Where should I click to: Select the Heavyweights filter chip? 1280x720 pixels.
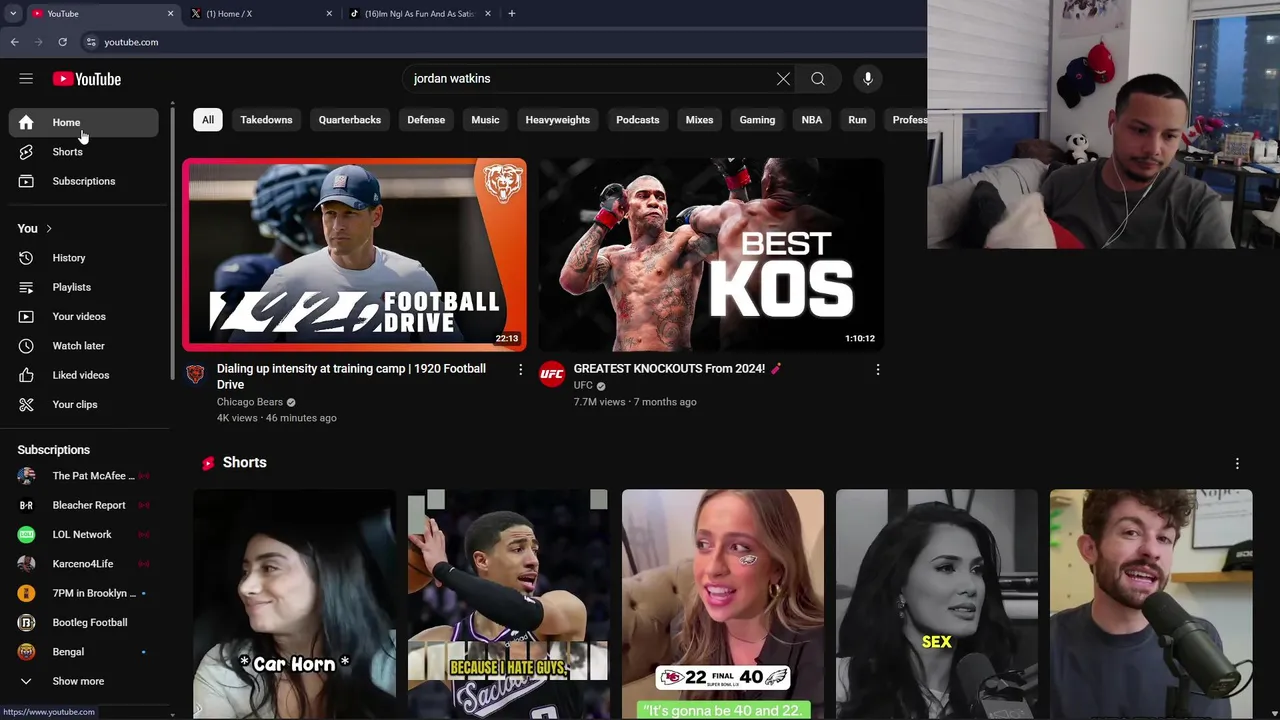tap(558, 120)
